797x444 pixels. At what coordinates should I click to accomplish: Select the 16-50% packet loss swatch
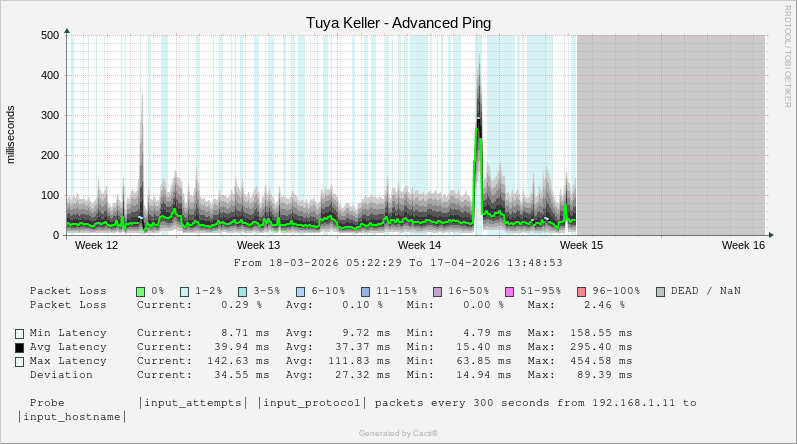(437, 291)
